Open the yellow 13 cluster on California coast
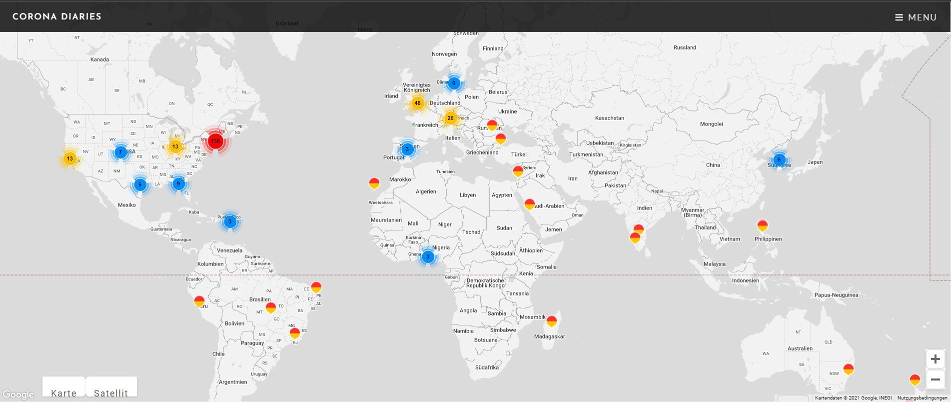 (x=69, y=159)
